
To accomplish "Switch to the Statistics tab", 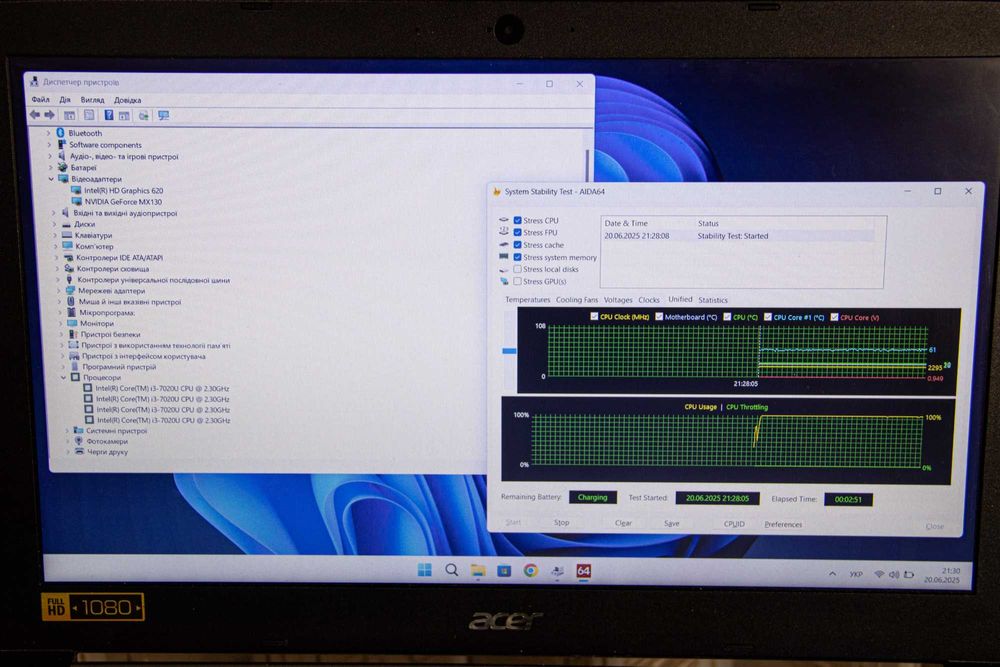I will click(713, 300).
